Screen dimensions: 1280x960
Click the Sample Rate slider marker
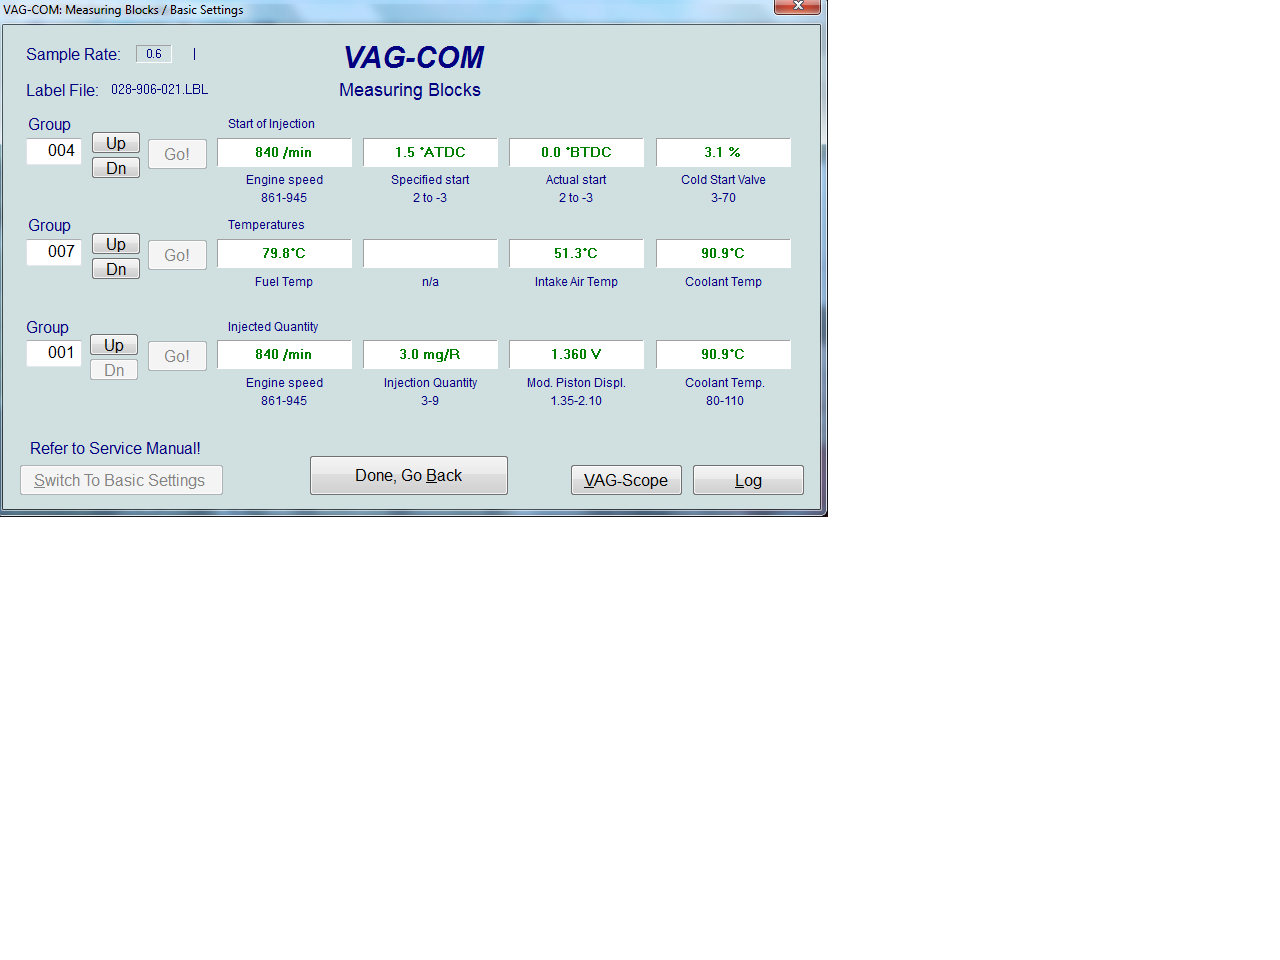(x=194, y=54)
